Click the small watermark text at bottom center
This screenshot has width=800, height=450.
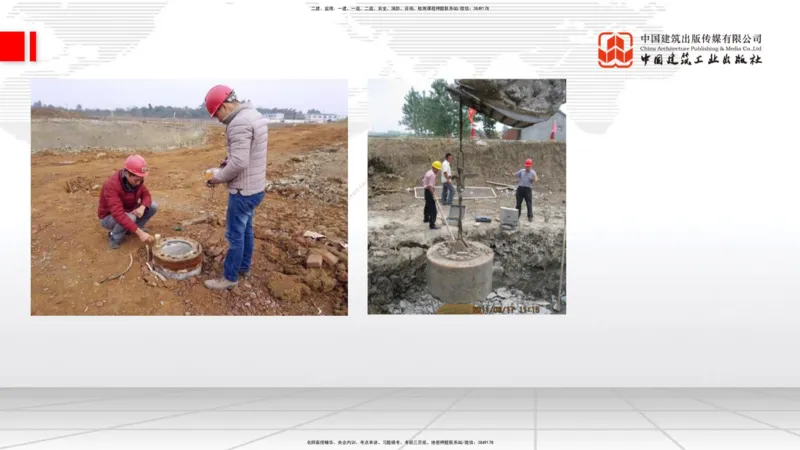400,442
